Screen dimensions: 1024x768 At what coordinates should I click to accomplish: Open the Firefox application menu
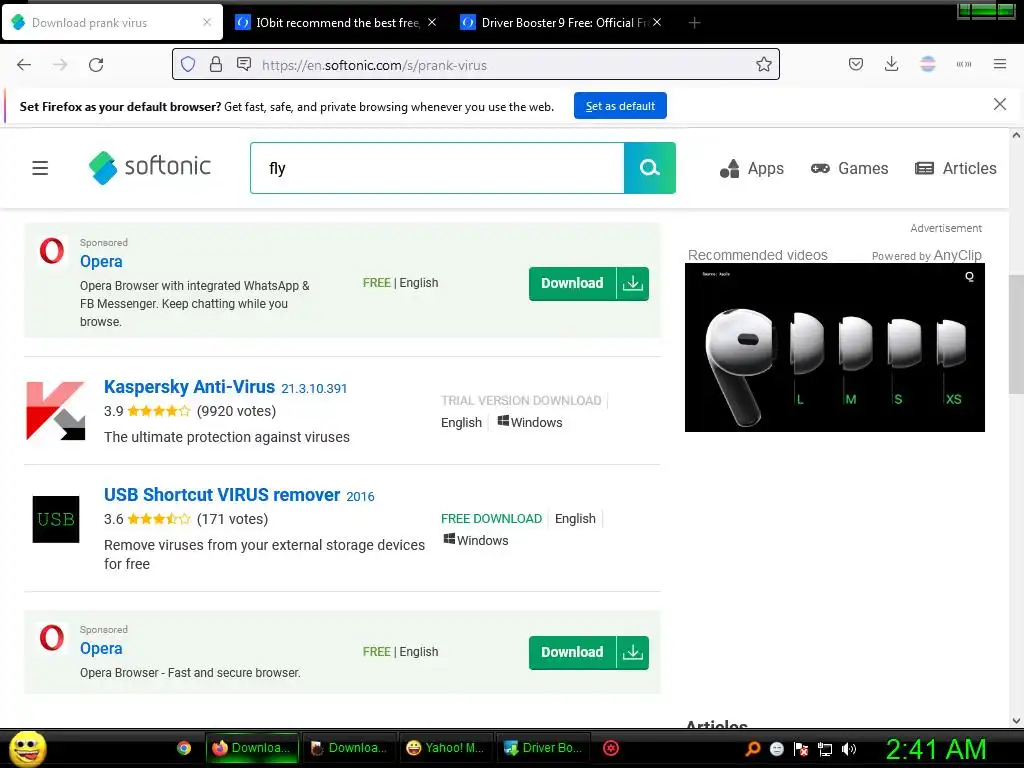[x=999, y=64]
